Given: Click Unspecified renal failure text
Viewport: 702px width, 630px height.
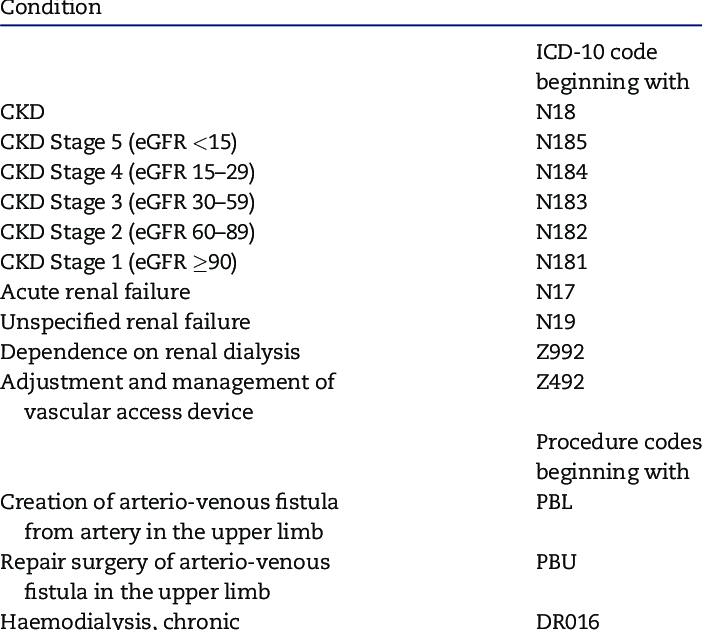Looking at the screenshot, I should (x=125, y=322).
